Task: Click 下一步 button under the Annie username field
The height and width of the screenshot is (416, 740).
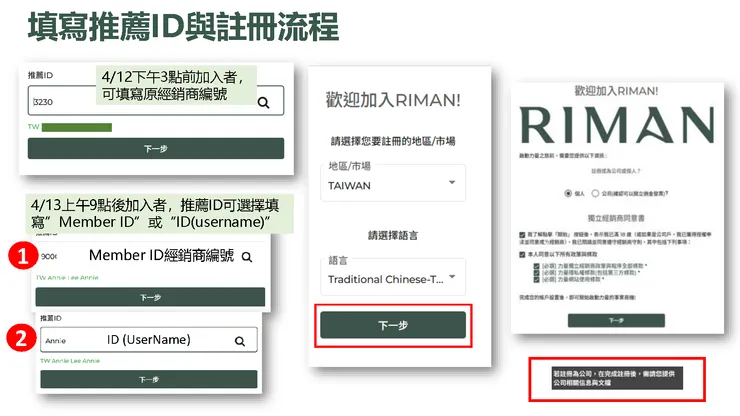Action: pyautogui.click(x=149, y=379)
